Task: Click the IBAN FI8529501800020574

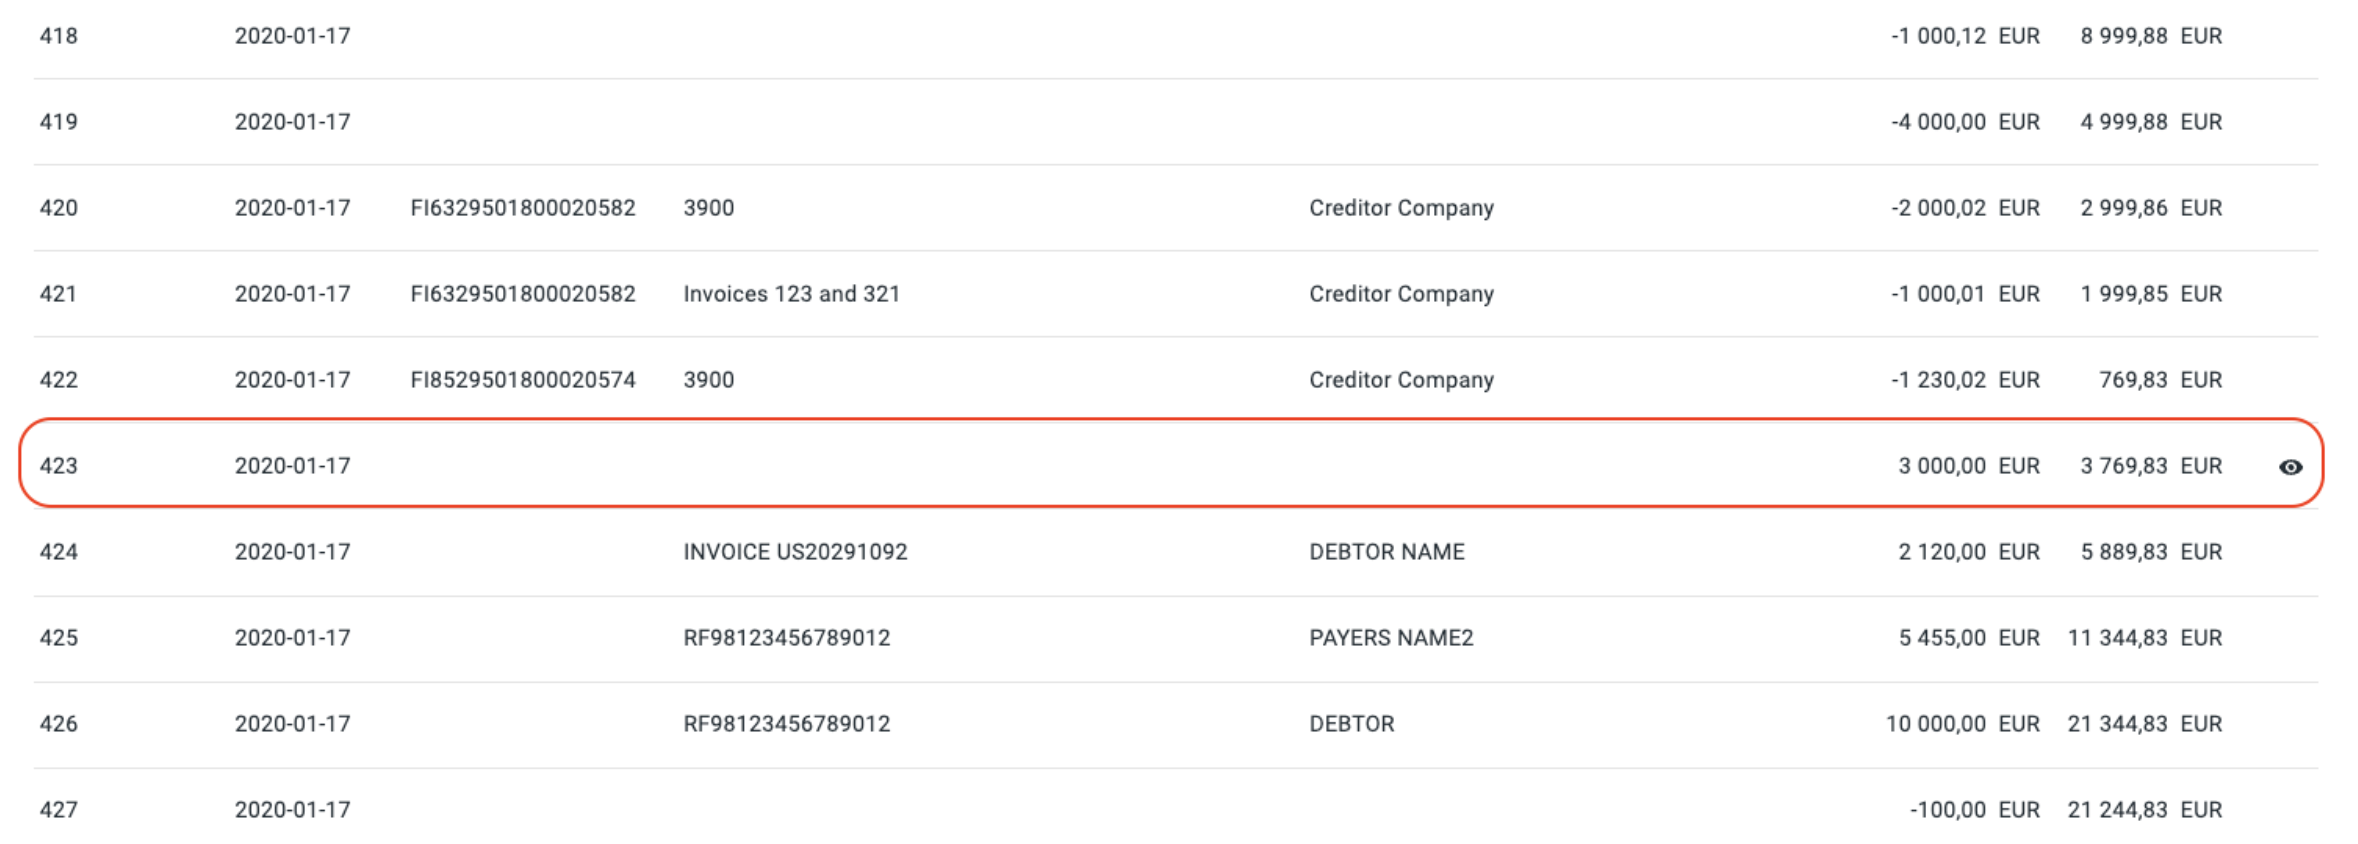Action: click(522, 380)
